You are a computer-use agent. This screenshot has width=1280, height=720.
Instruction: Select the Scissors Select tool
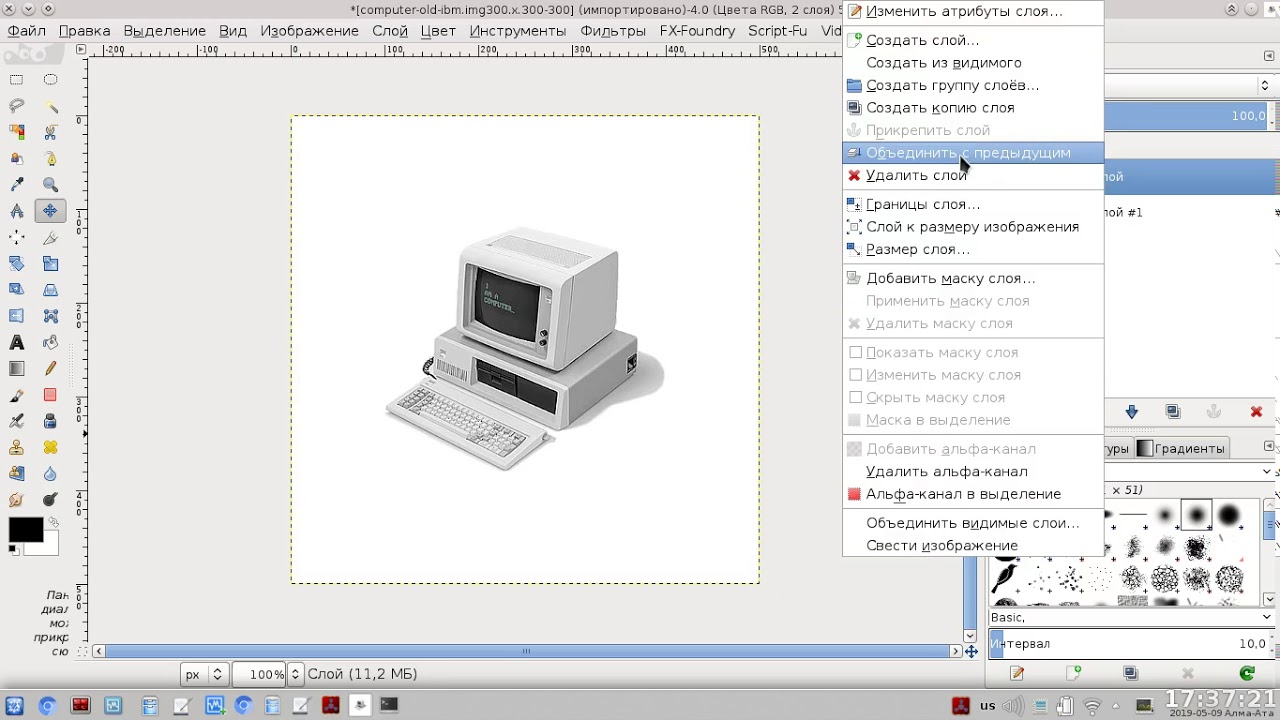[50, 132]
